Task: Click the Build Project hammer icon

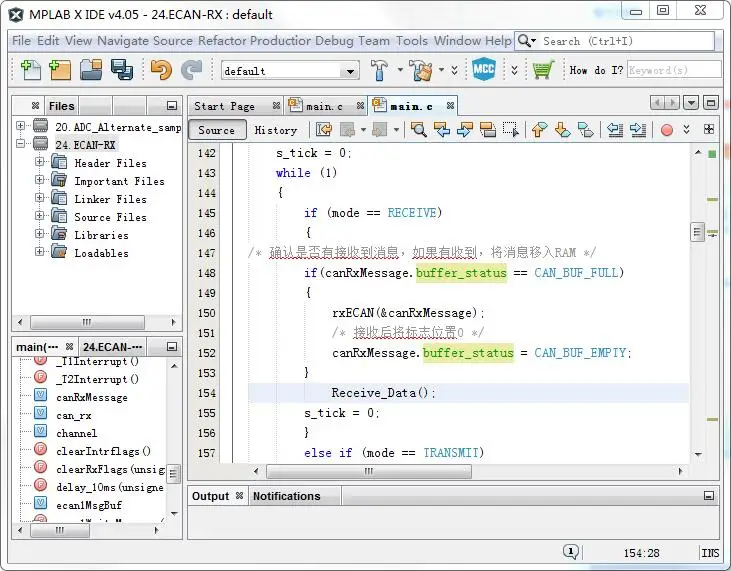Action: click(x=379, y=70)
